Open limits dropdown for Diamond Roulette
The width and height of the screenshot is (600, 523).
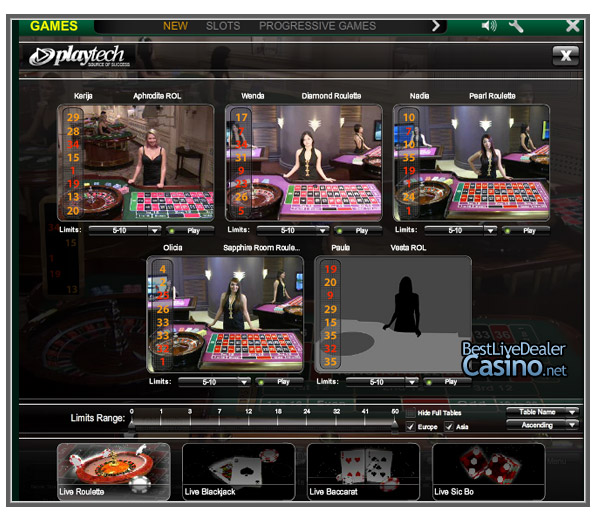point(293,231)
